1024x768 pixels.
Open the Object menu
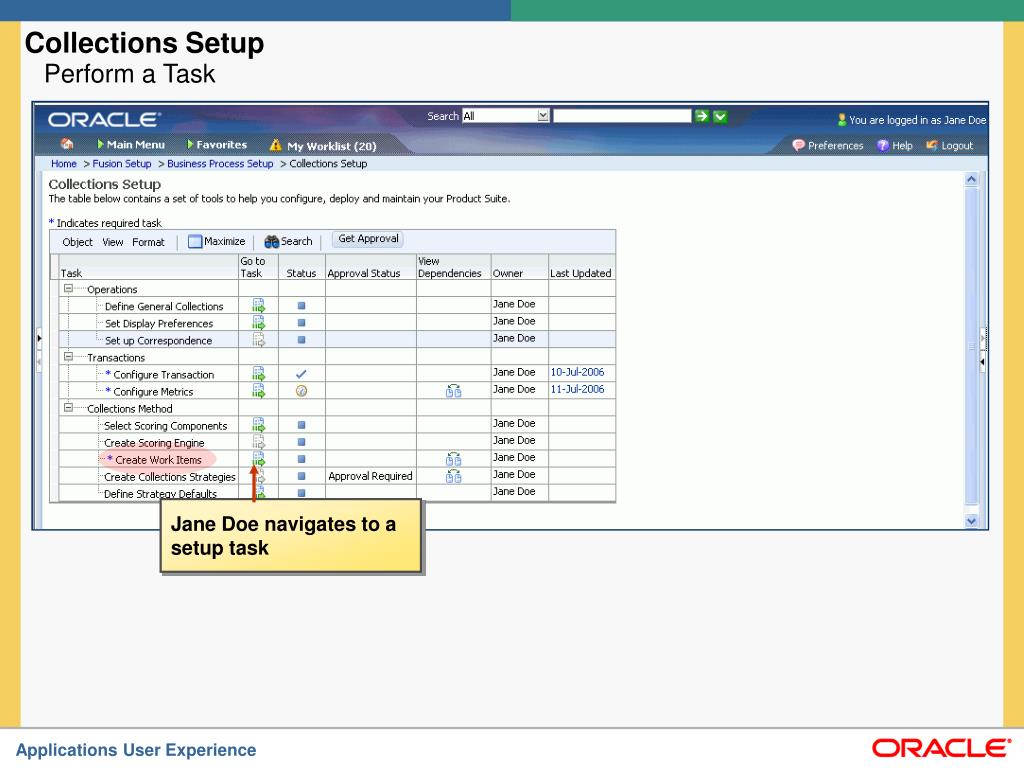click(x=78, y=242)
